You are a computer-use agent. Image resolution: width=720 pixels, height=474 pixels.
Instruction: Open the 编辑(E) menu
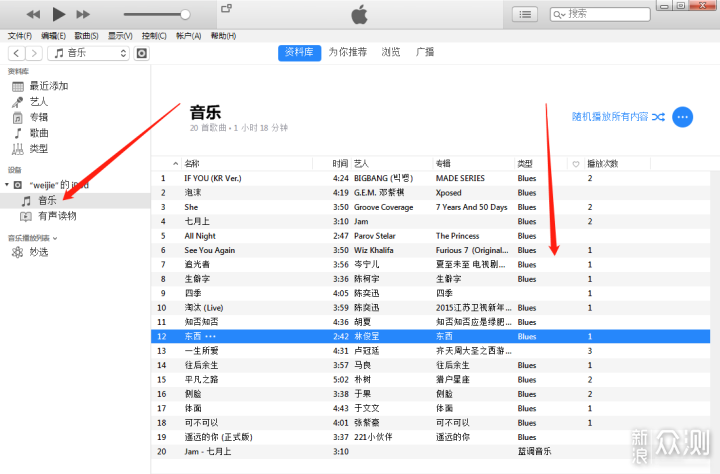[x=53, y=36]
